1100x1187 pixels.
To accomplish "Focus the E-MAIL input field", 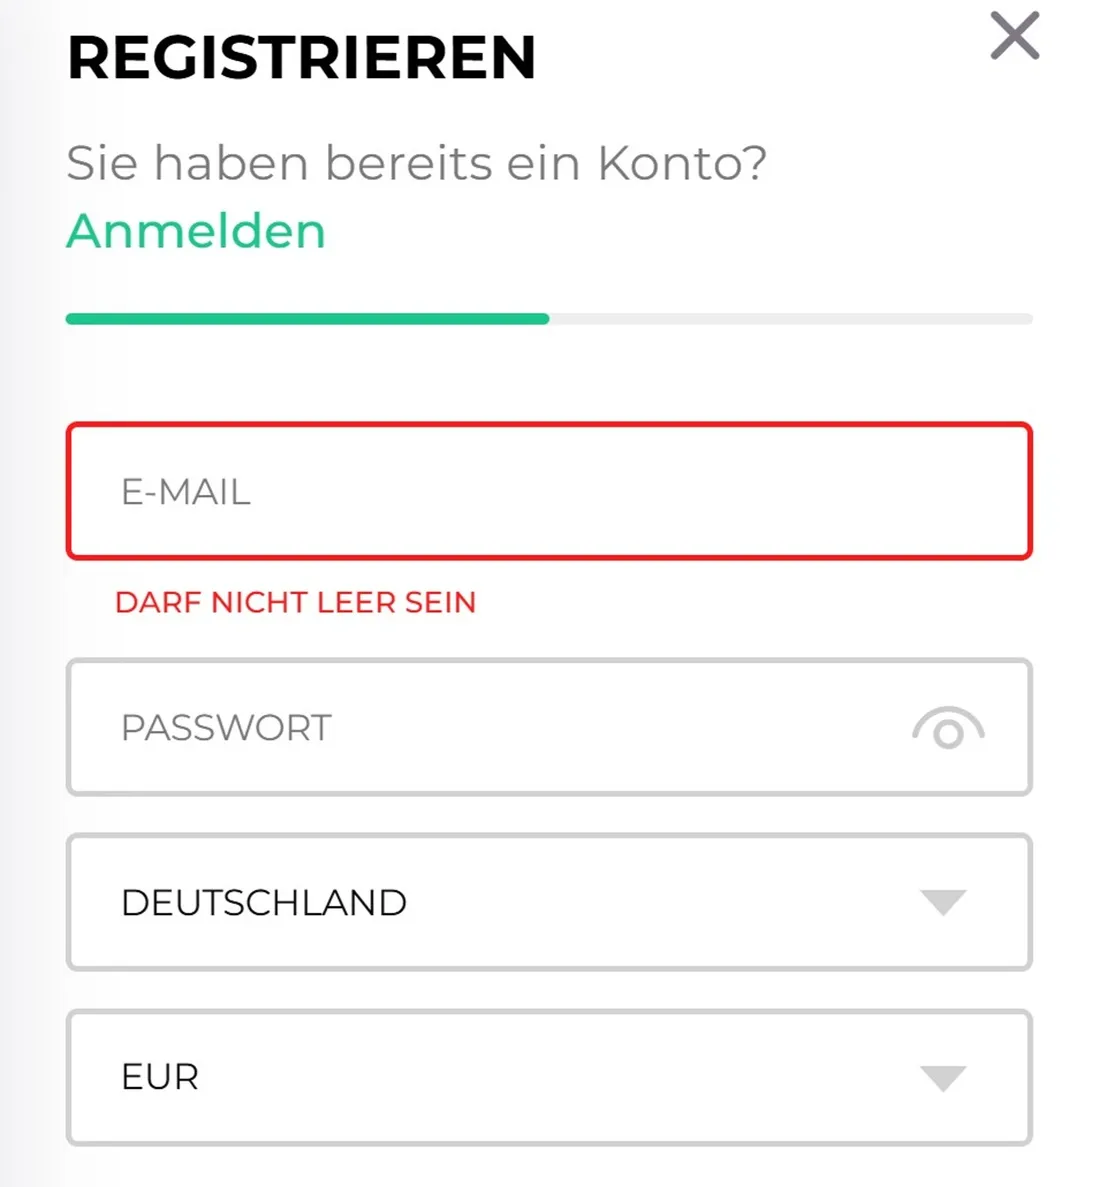I will click(548, 491).
